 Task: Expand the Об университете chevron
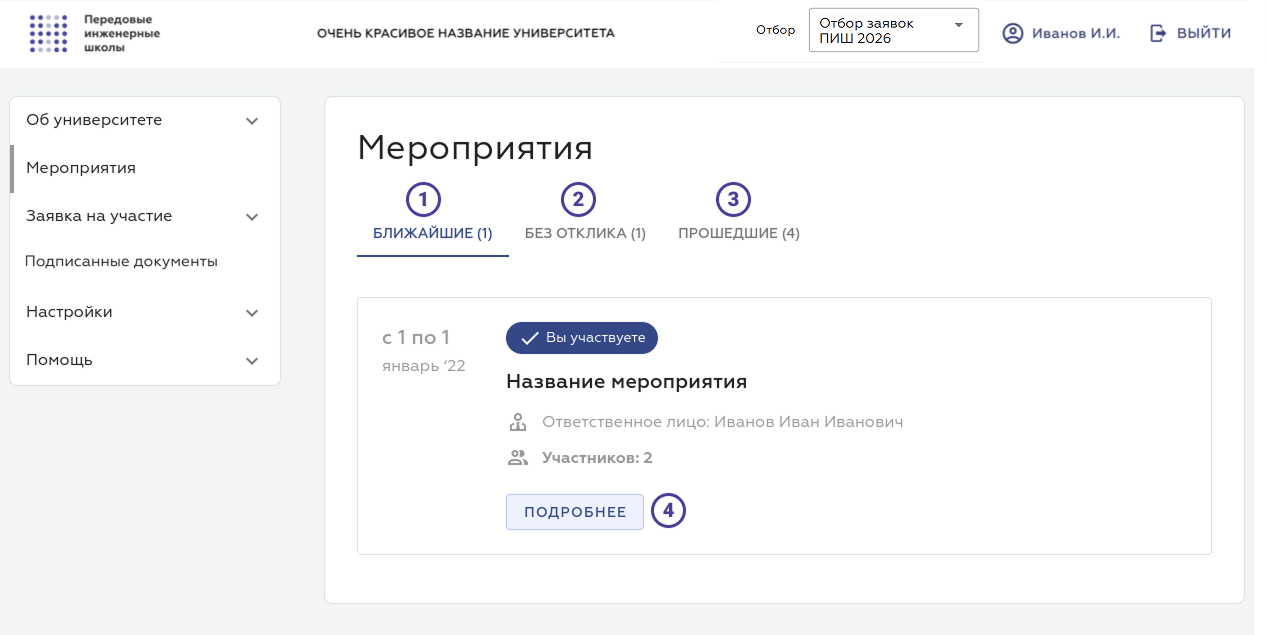pos(252,121)
